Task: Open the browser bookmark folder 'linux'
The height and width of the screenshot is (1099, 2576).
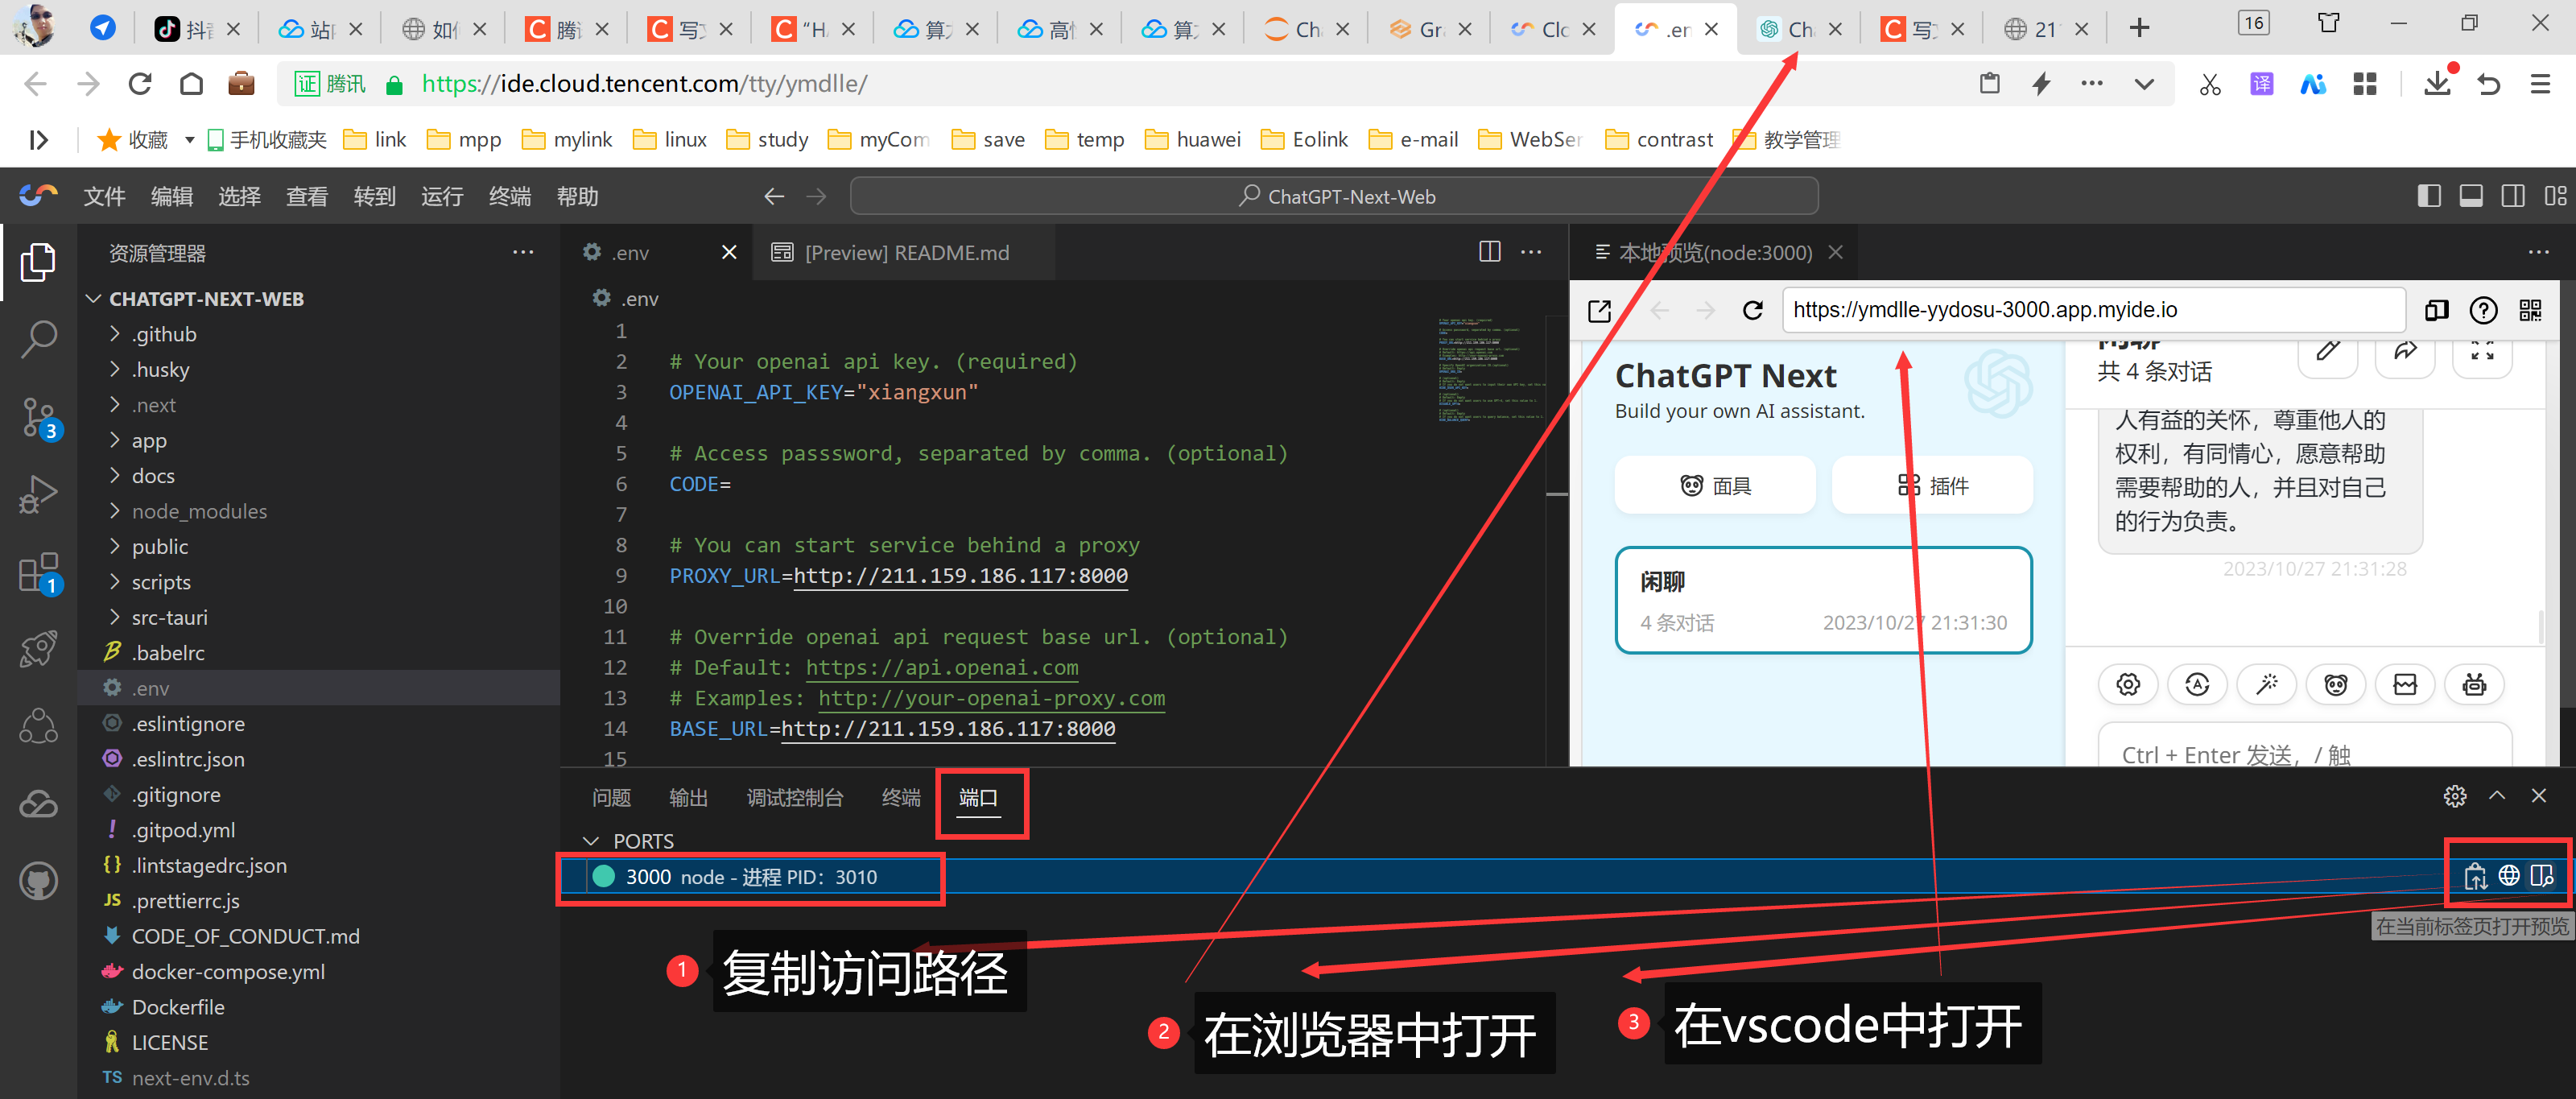Action: point(670,140)
